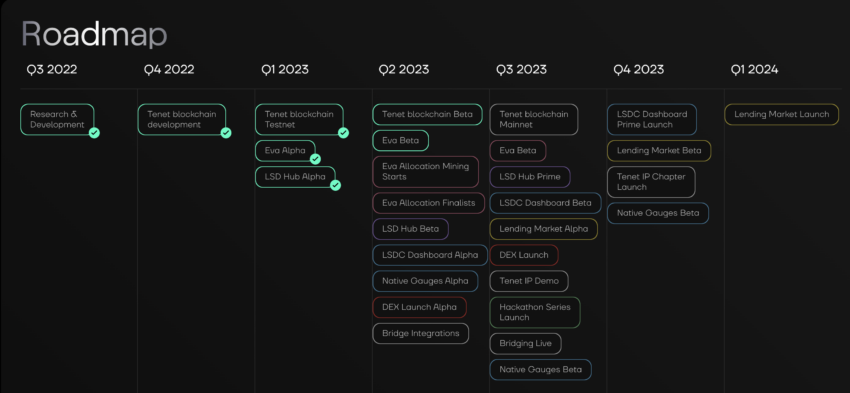Viewport: 850px width, 393px height.
Task: Open the Bridge Integrations item
Action: 421,333
